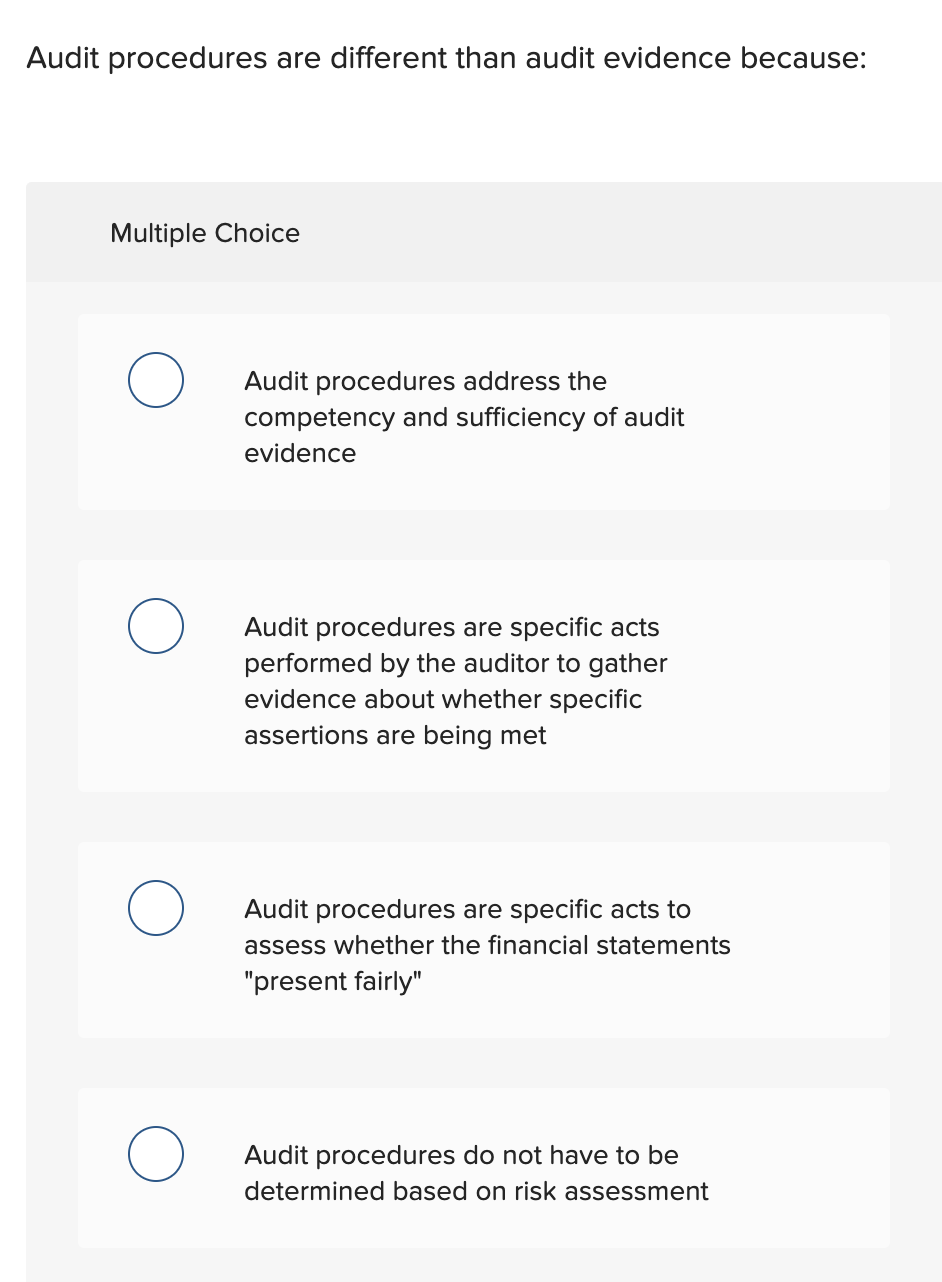Pick the answer about financial statements presenting fairly
The image size is (942, 1282).
[487, 944]
